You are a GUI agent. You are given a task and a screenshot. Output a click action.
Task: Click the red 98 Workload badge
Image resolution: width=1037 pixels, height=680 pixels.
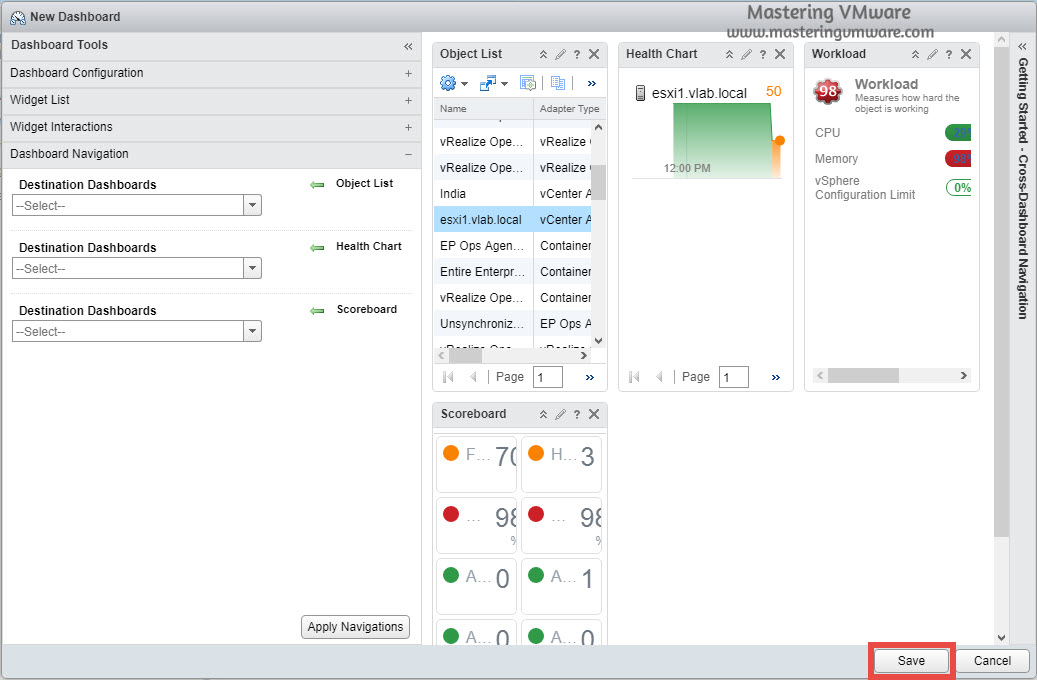tap(828, 92)
